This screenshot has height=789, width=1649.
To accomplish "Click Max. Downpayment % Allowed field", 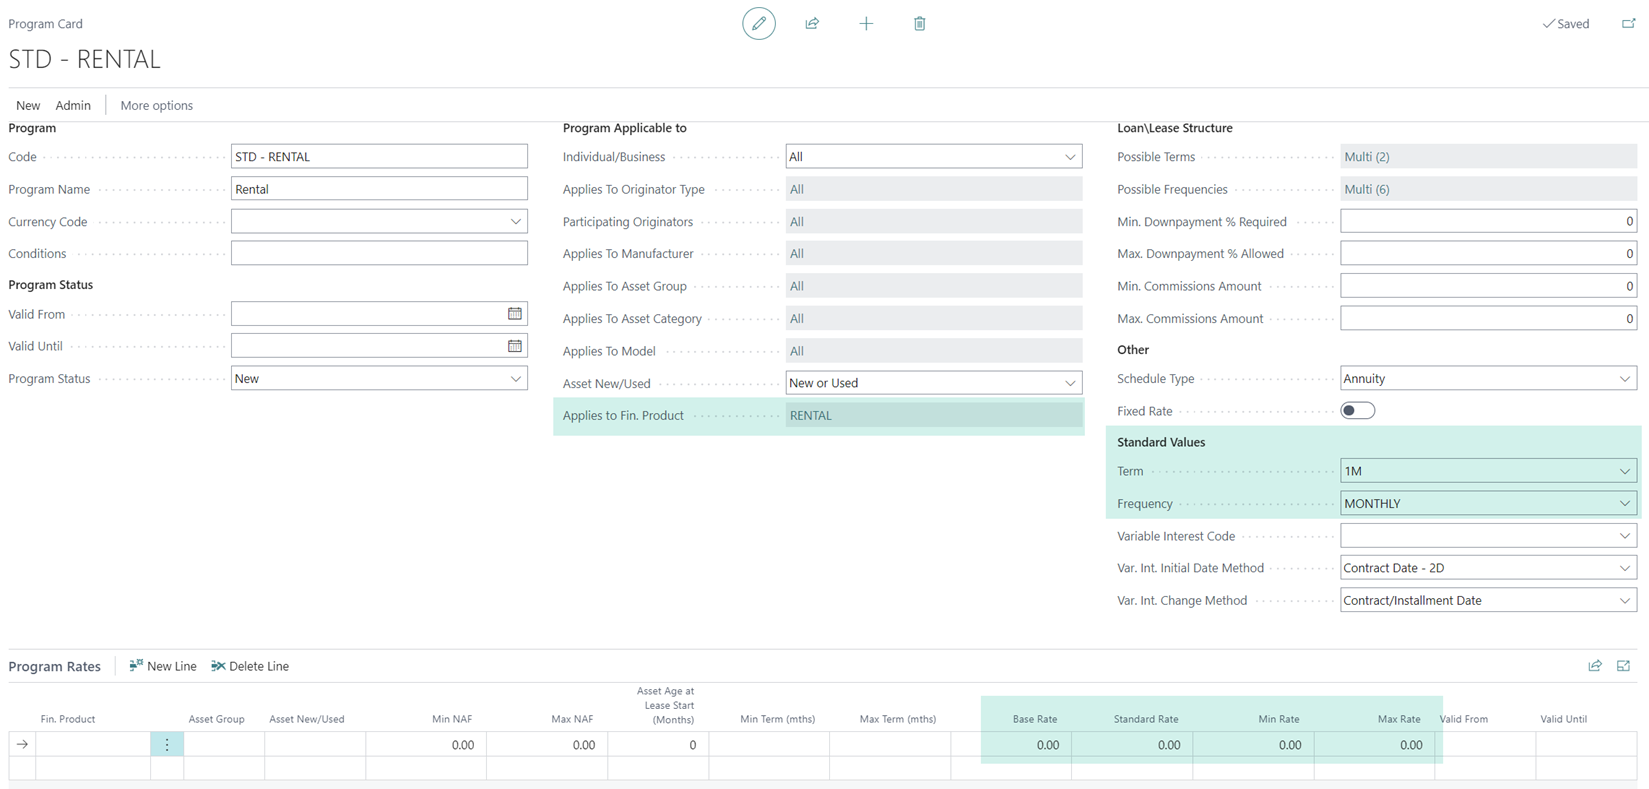I will pyautogui.click(x=1488, y=254).
